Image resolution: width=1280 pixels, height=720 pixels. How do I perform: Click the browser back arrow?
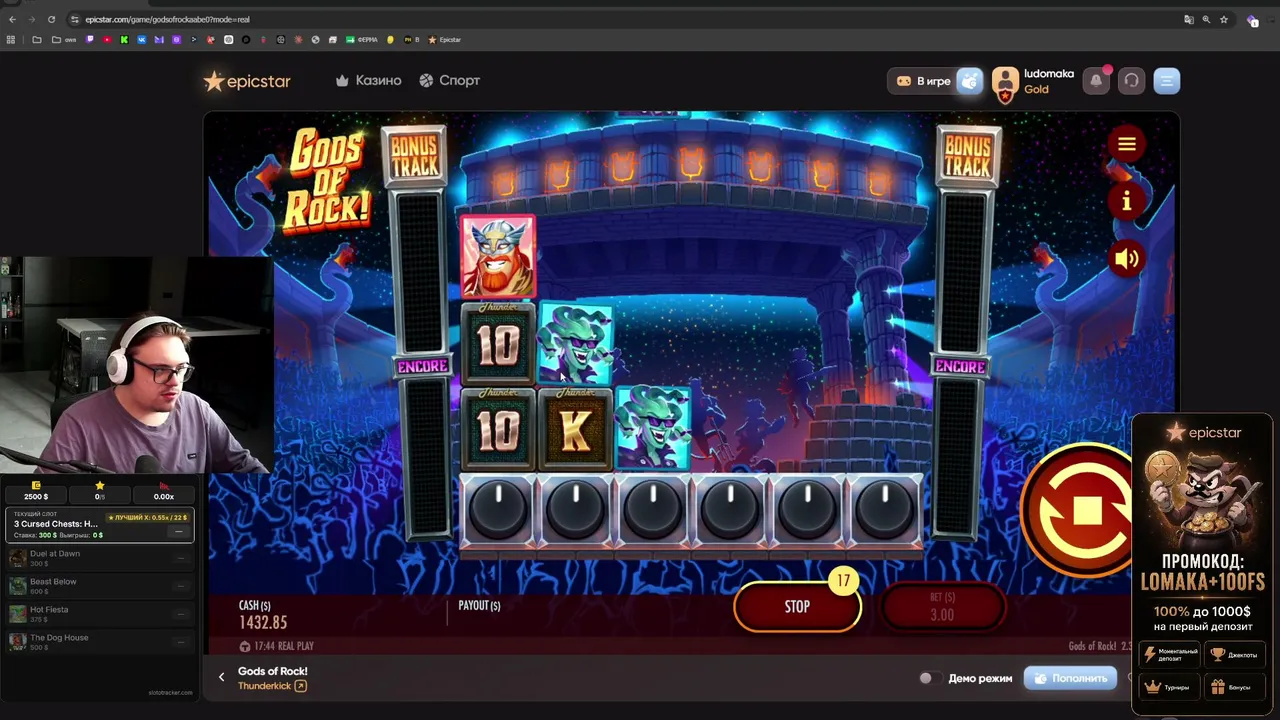(12, 20)
